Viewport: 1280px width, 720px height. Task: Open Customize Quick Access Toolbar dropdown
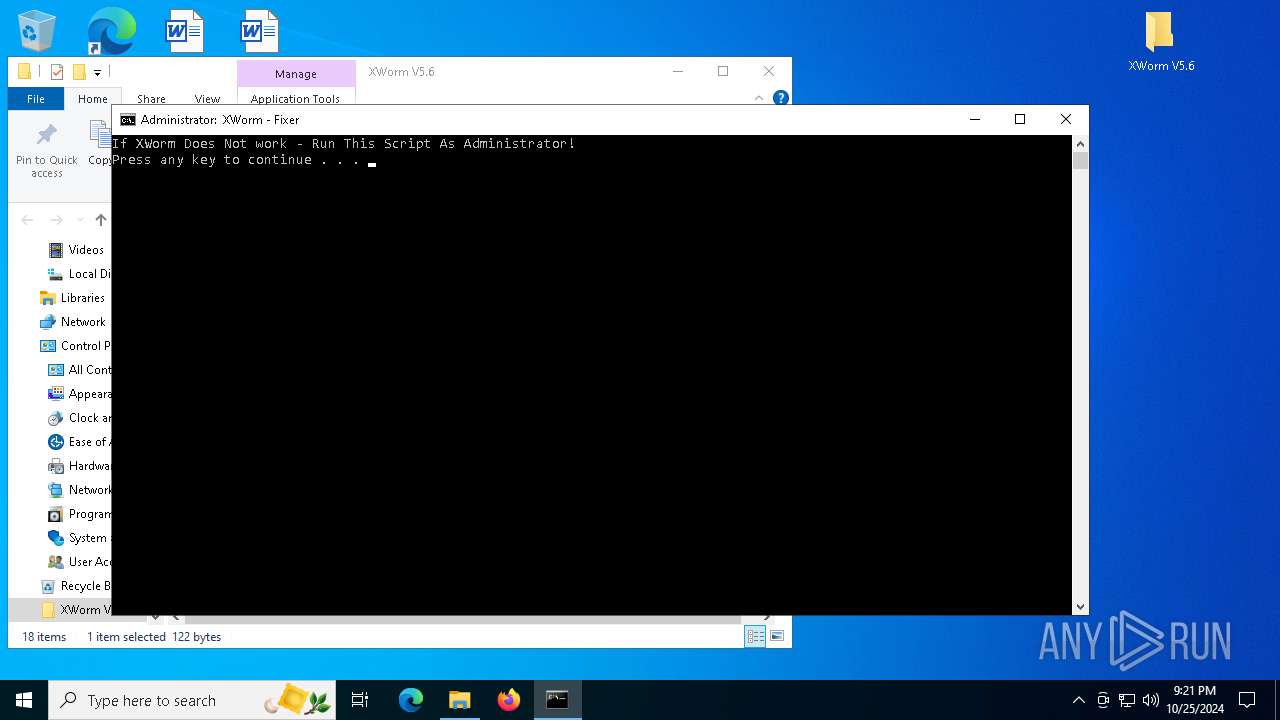pyautogui.click(x=97, y=72)
